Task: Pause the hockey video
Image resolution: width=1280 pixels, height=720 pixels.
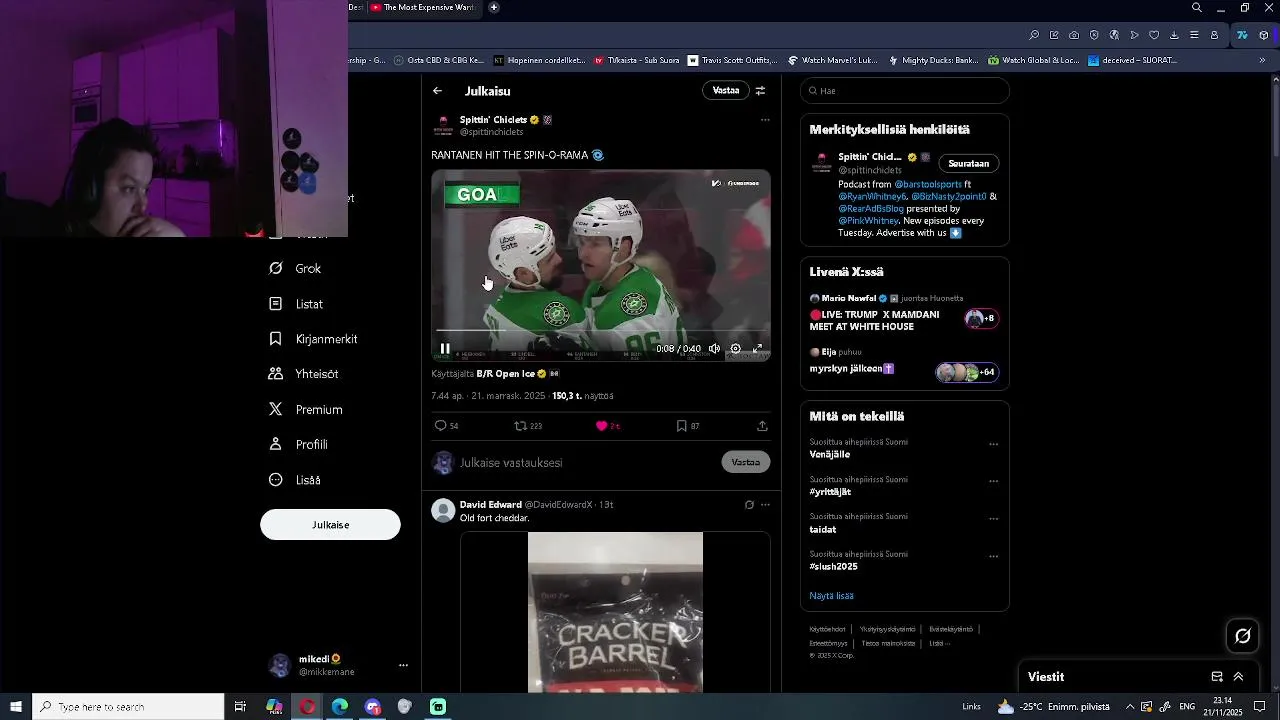Action: [445, 349]
